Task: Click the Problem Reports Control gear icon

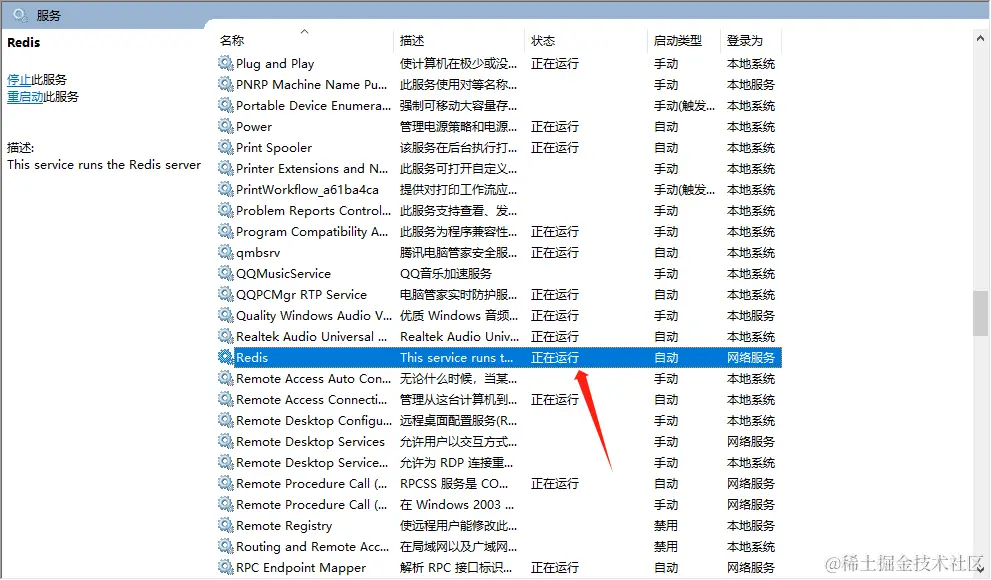Action: point(226,210)
